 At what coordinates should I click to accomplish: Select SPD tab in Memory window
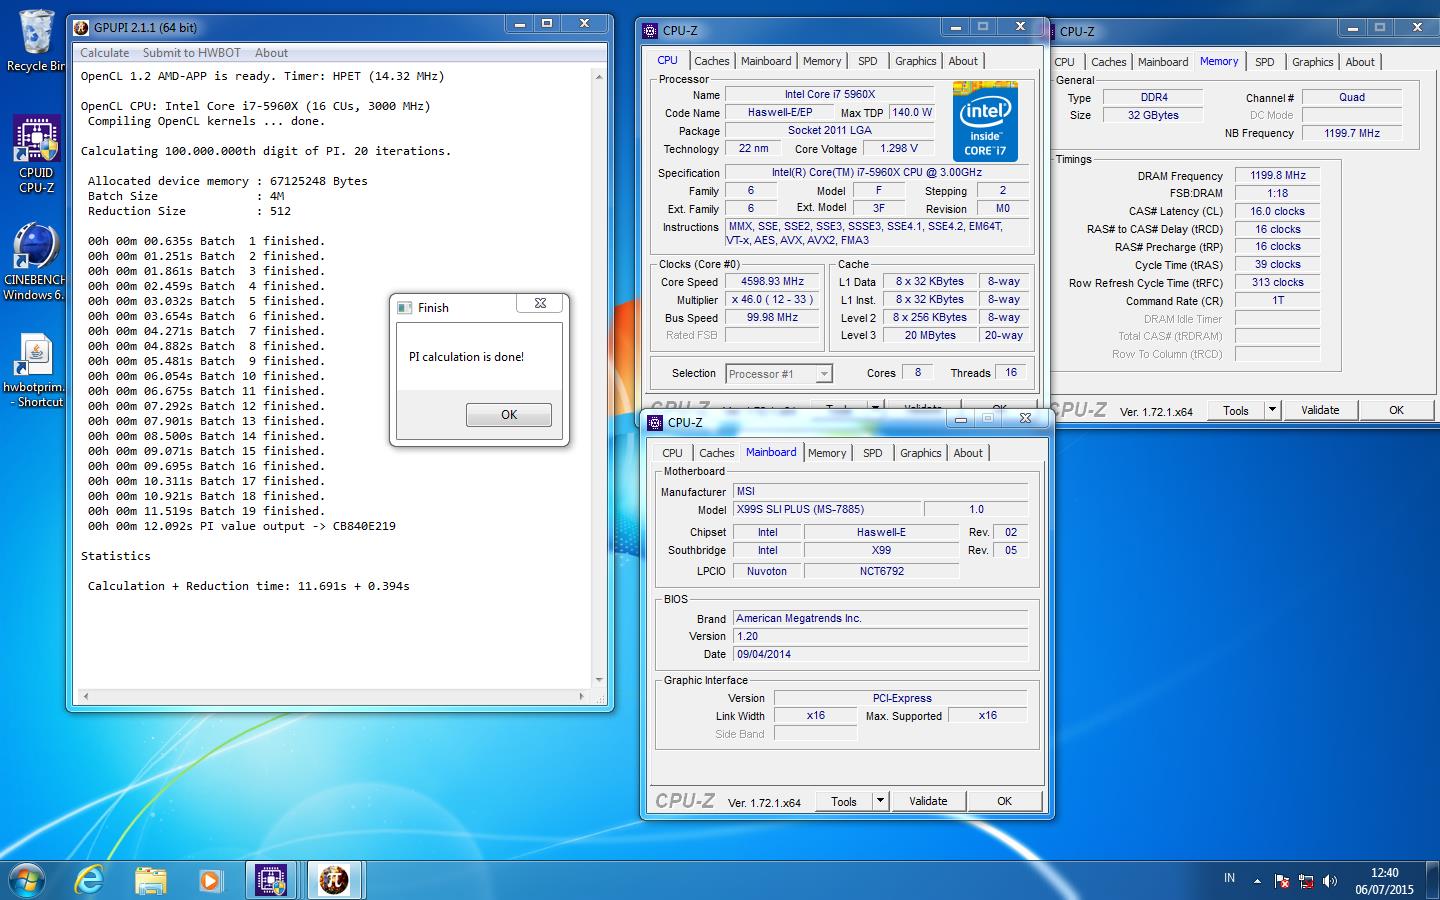pos(1265,62)
